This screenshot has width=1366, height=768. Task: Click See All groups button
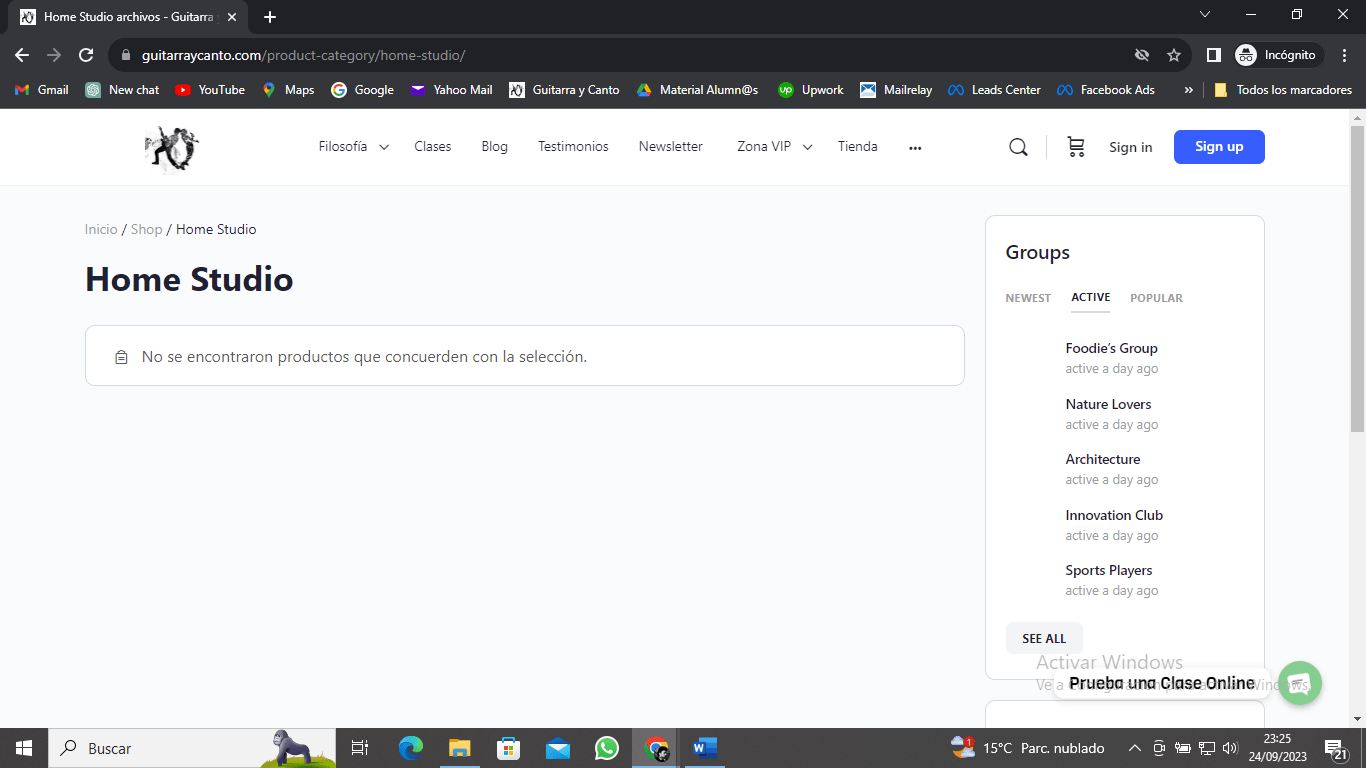click(1044, 638)
